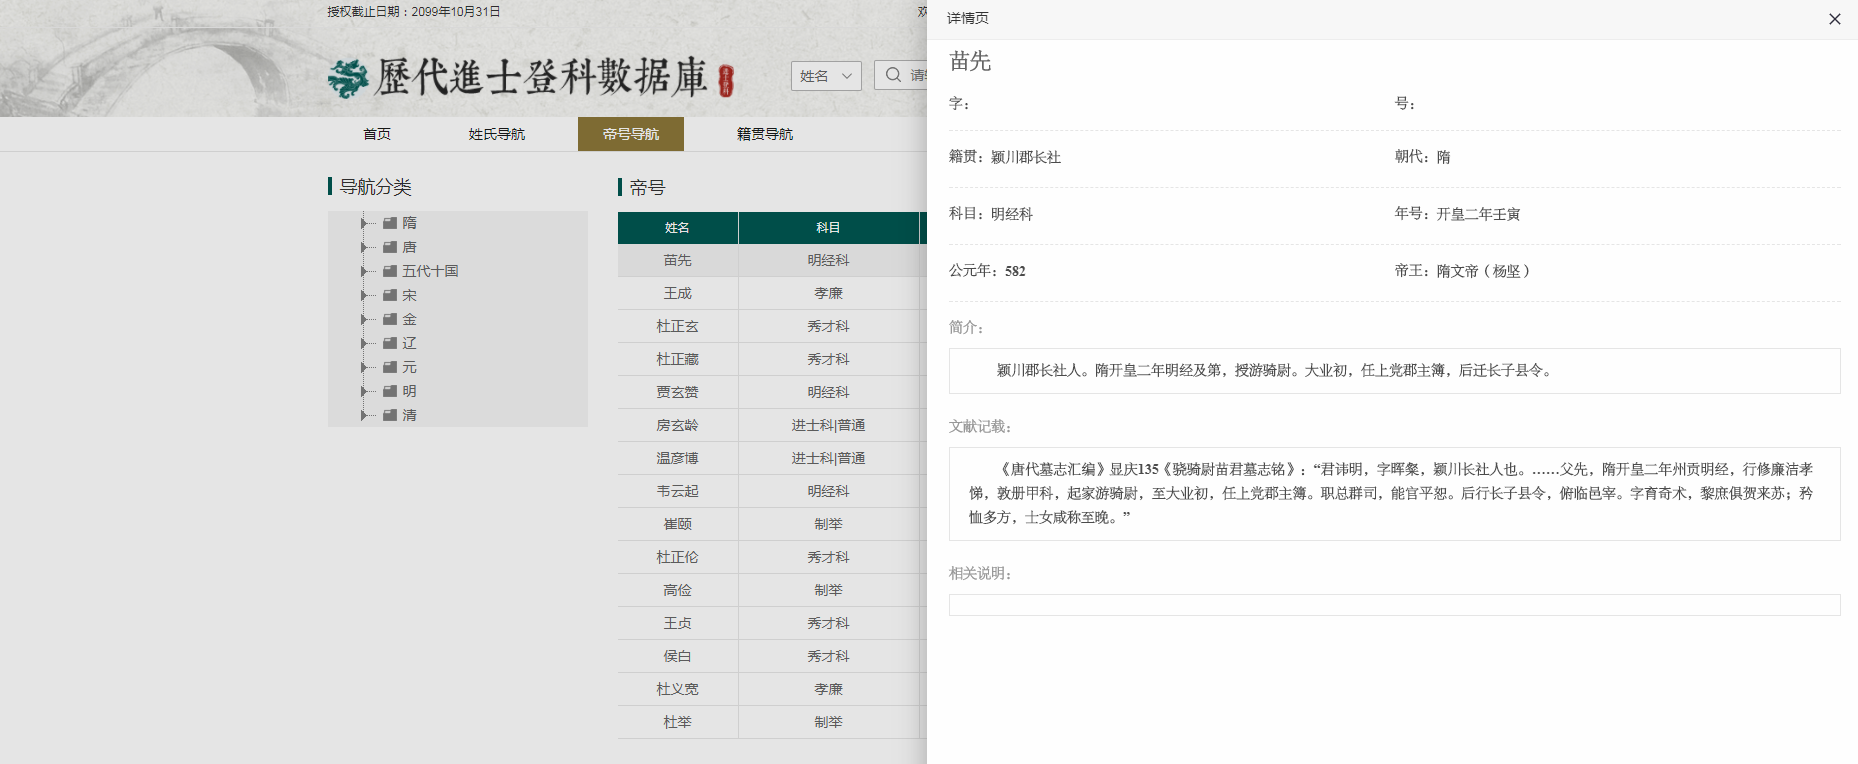Expand the 唐 tree node arrow

[365, 247]
